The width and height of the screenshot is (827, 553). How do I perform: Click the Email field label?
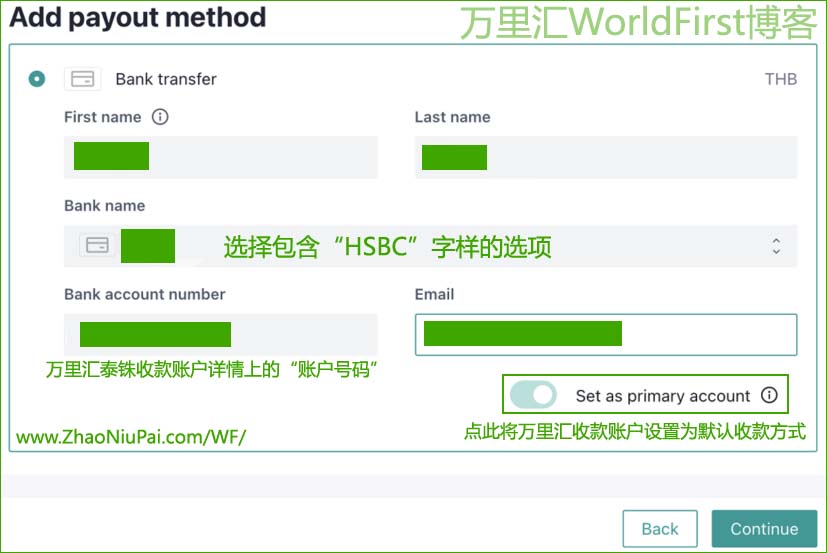434,294
